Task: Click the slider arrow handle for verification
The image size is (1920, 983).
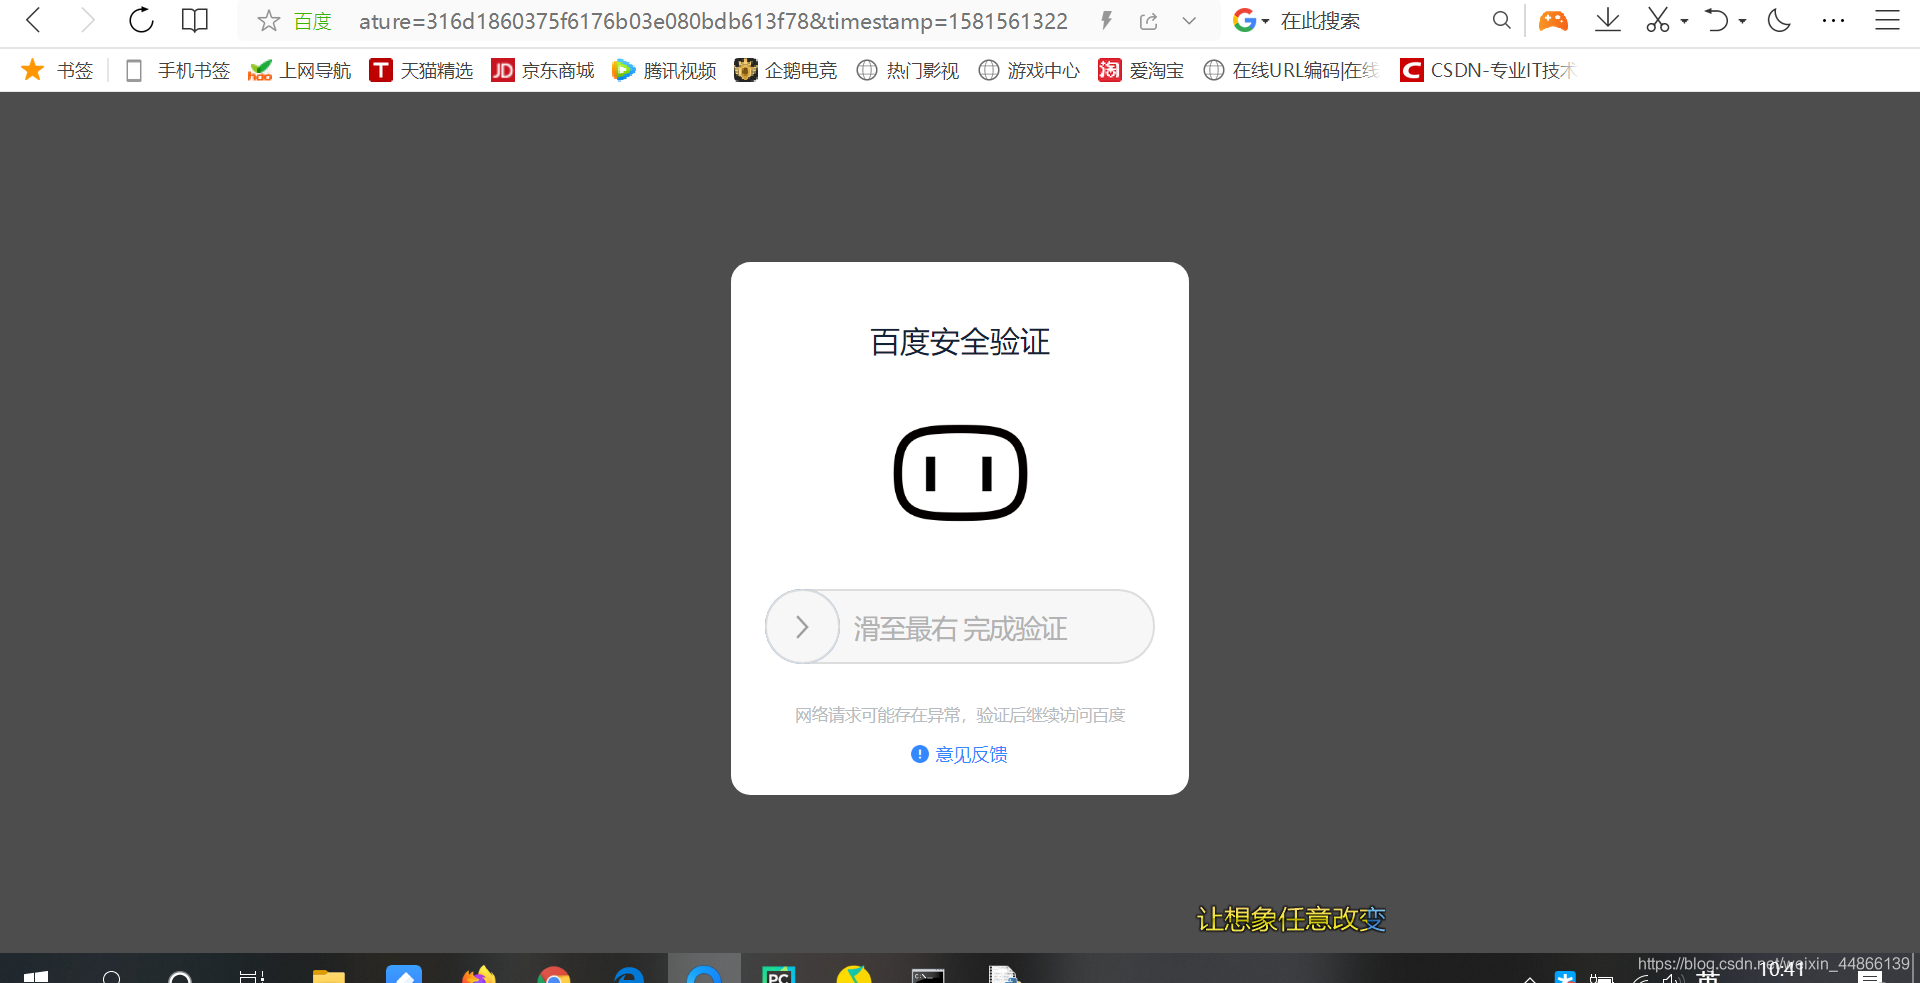Action: coord(802,627)
